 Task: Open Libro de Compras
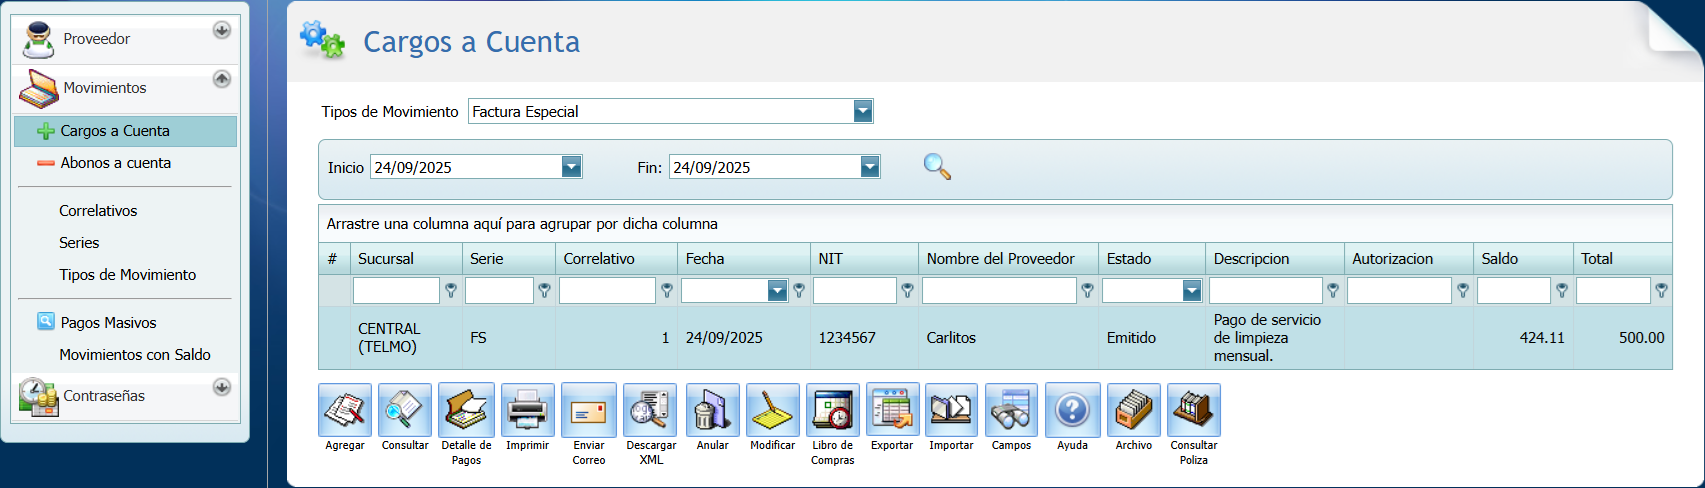point(832,410)
